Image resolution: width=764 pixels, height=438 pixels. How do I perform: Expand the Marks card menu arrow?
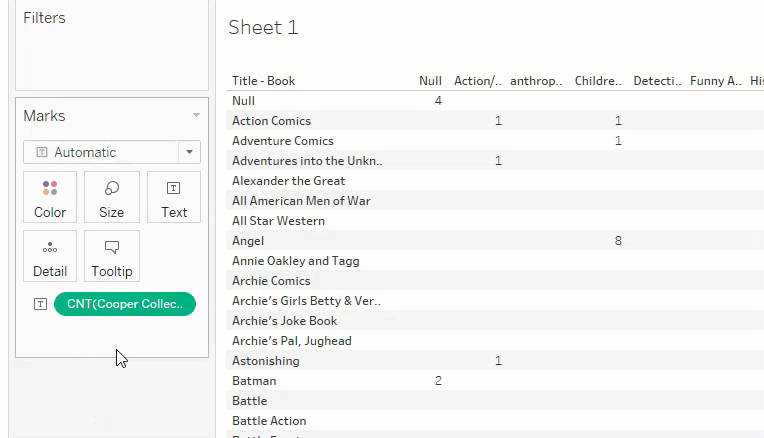click(196, 116)
